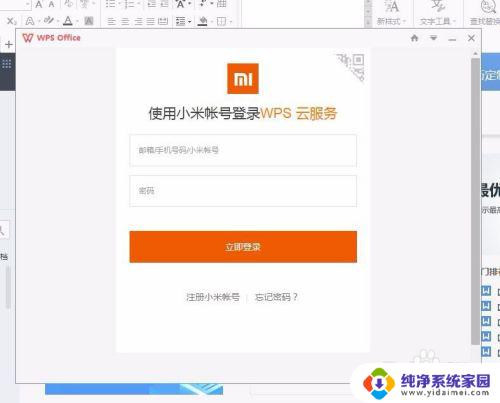This screenshot has height=403, width=500.
Task: Open the line spacing dropdown arrow
Action: tap(190, 22)
